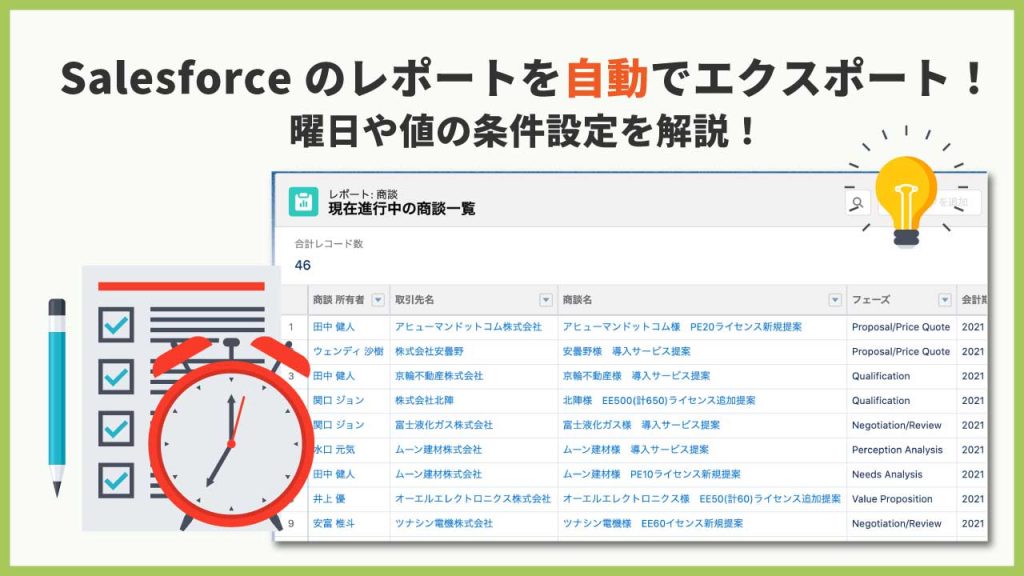Open account 株式会社安曇野
This screenshot has width=1024, height=576.
pyautogui.click(x=429, y=351)
